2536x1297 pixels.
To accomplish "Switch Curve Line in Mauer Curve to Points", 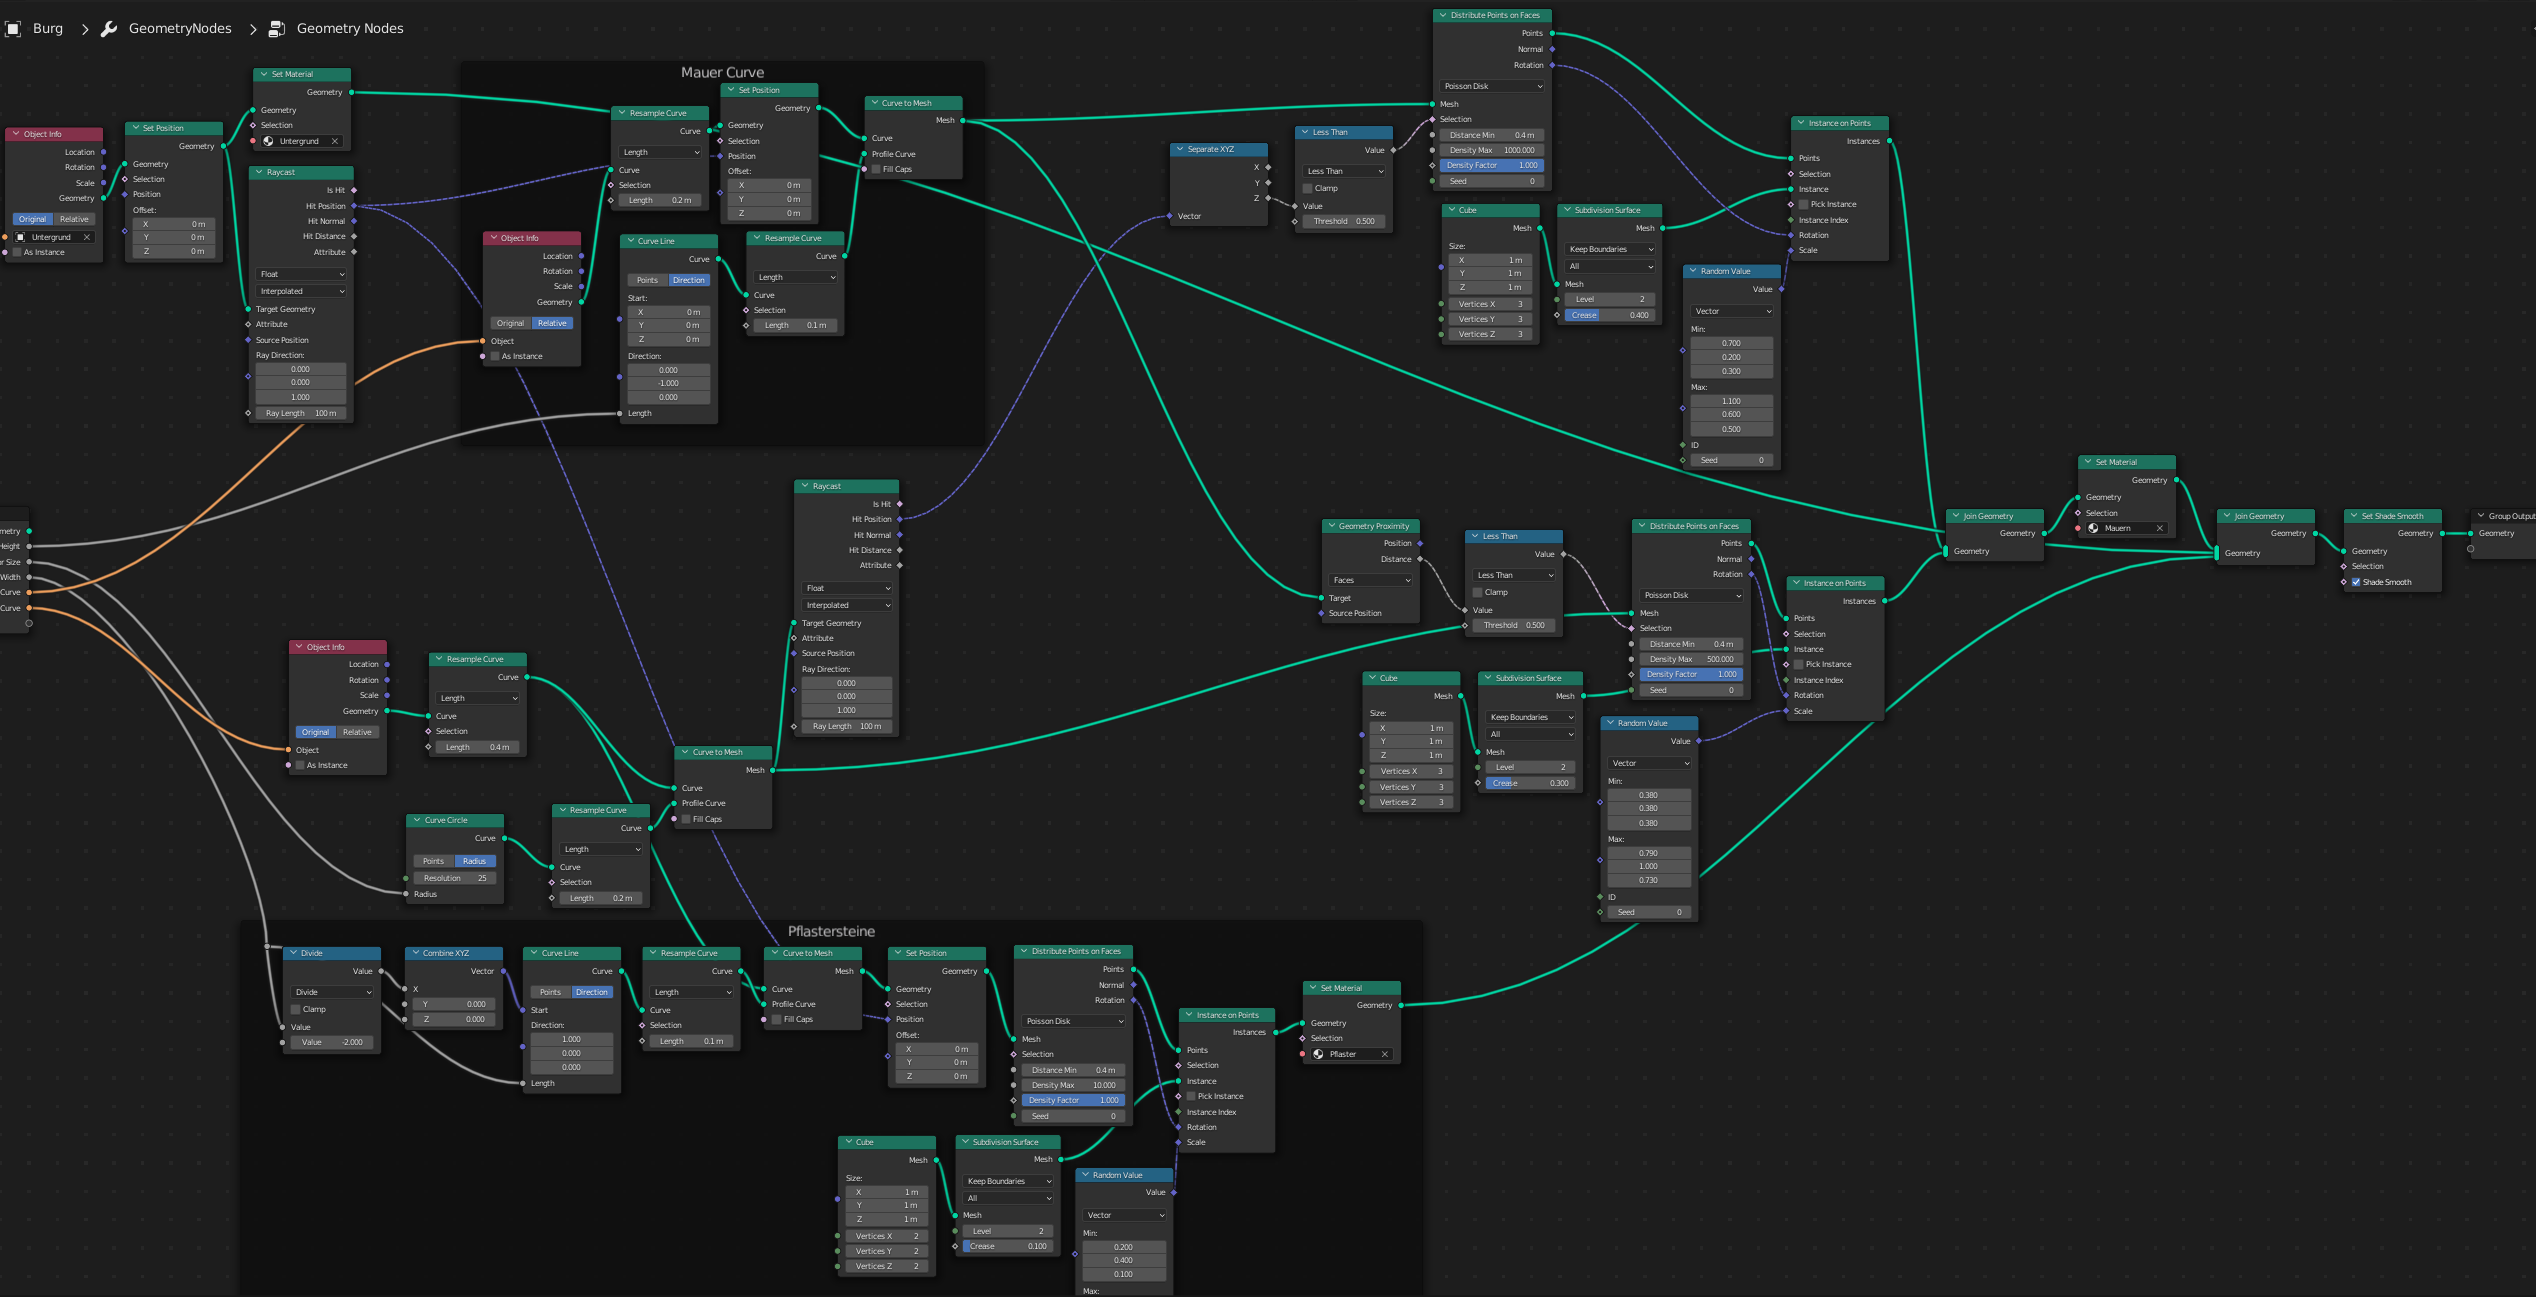I will pos(647,280).
